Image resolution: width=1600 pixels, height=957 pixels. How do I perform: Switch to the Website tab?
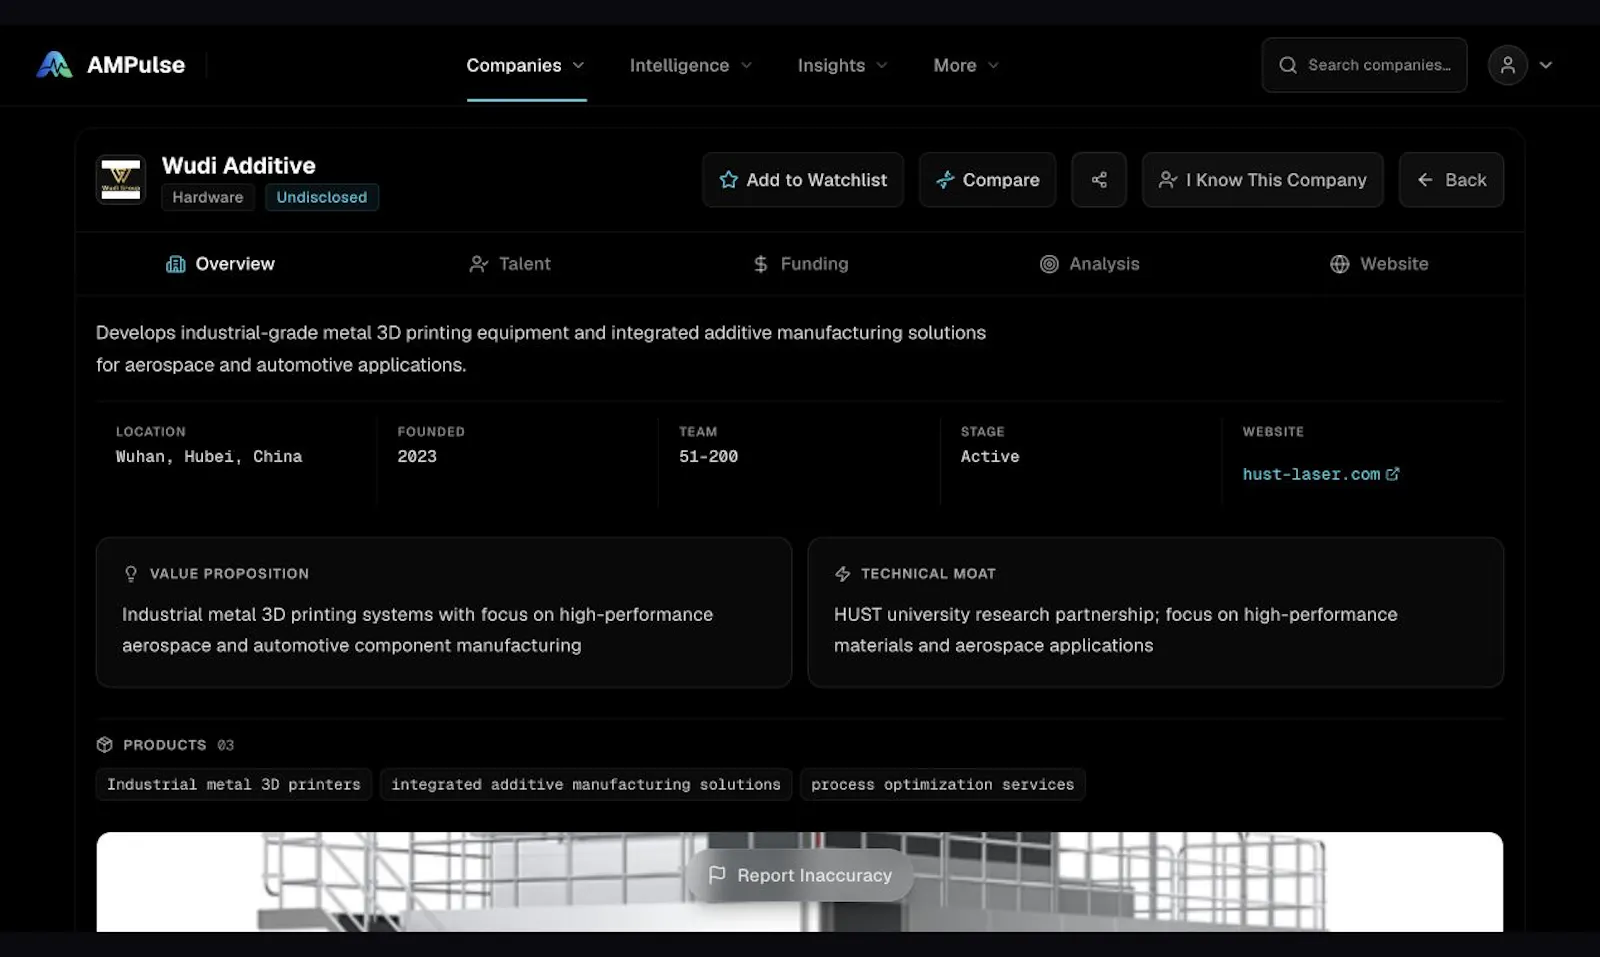(x=1379, y=264)
